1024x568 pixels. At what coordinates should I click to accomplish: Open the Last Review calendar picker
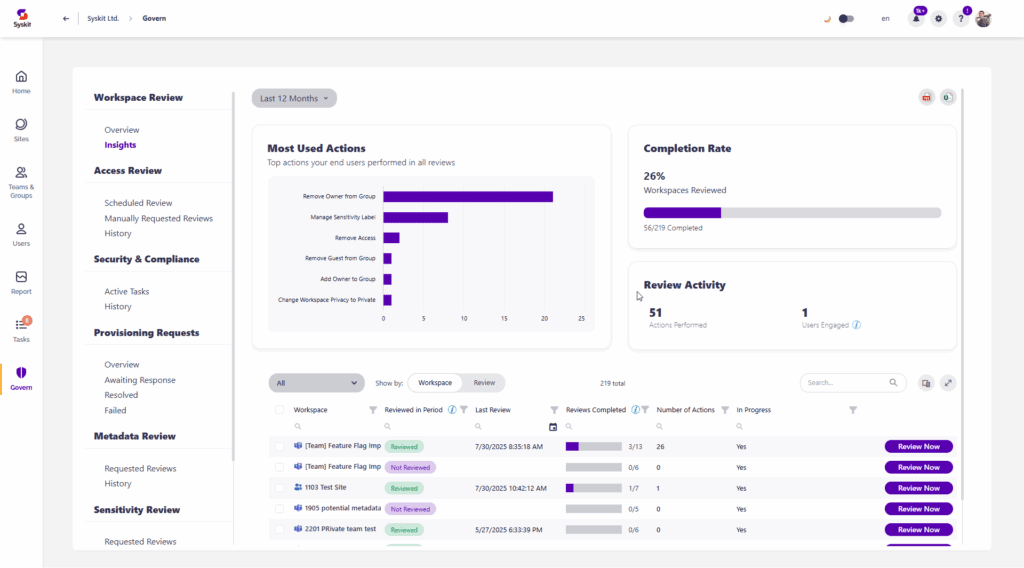(553, 427)
